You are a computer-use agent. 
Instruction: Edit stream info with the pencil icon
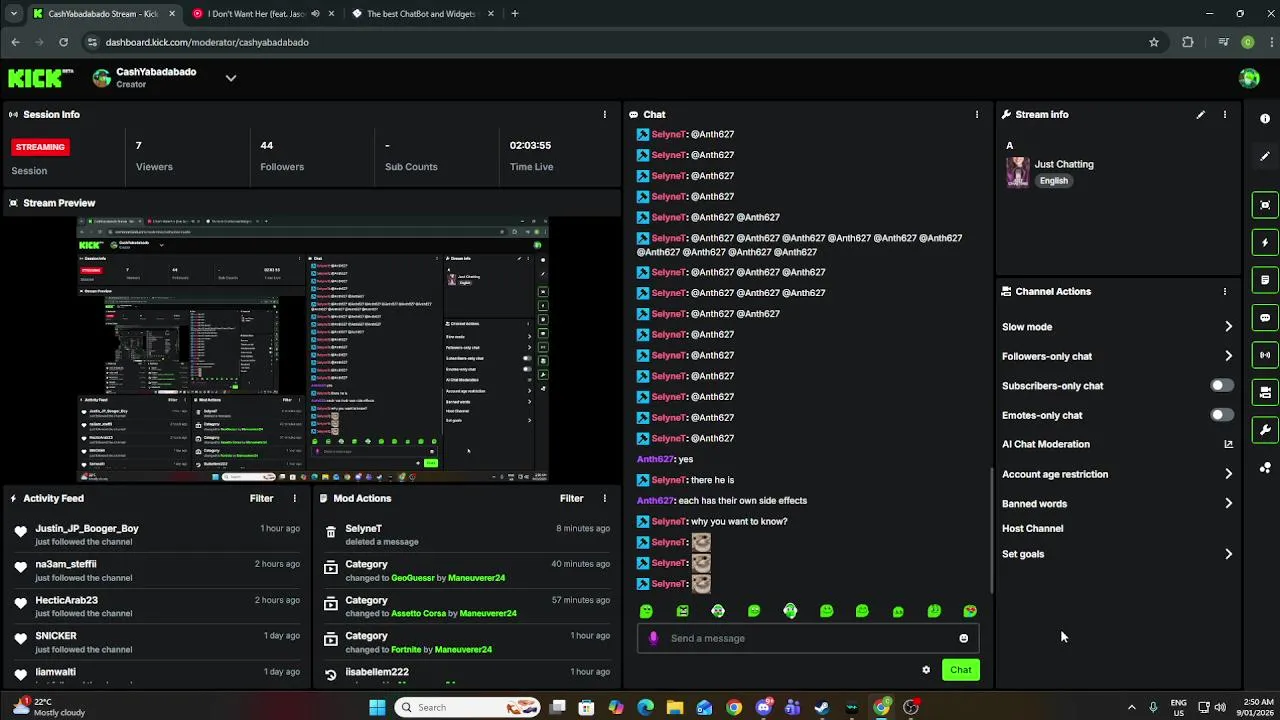click(1200, 115)
